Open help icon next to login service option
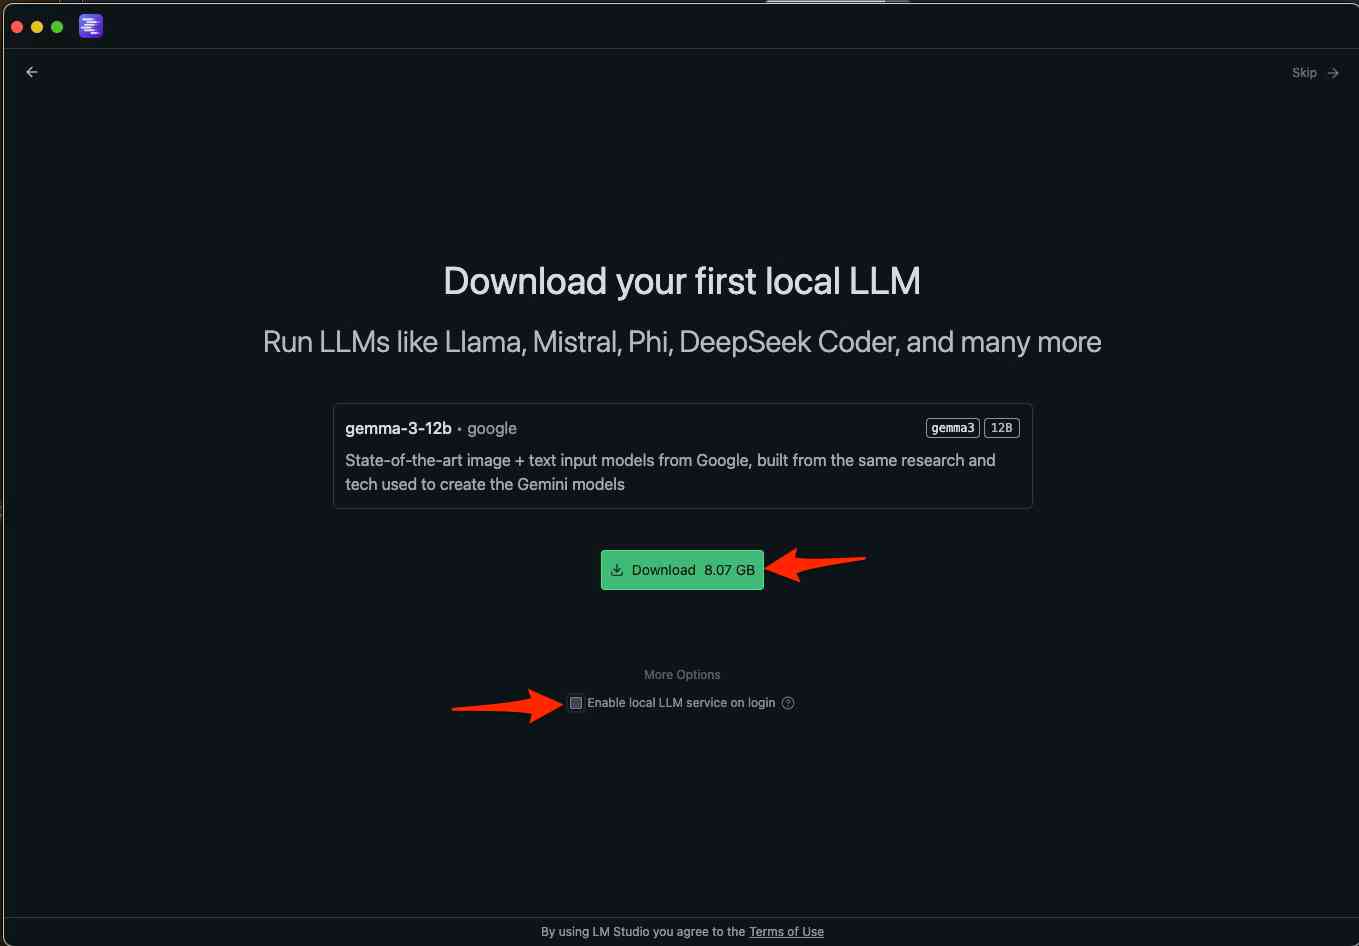1359x946 pixels. [788, 703]
